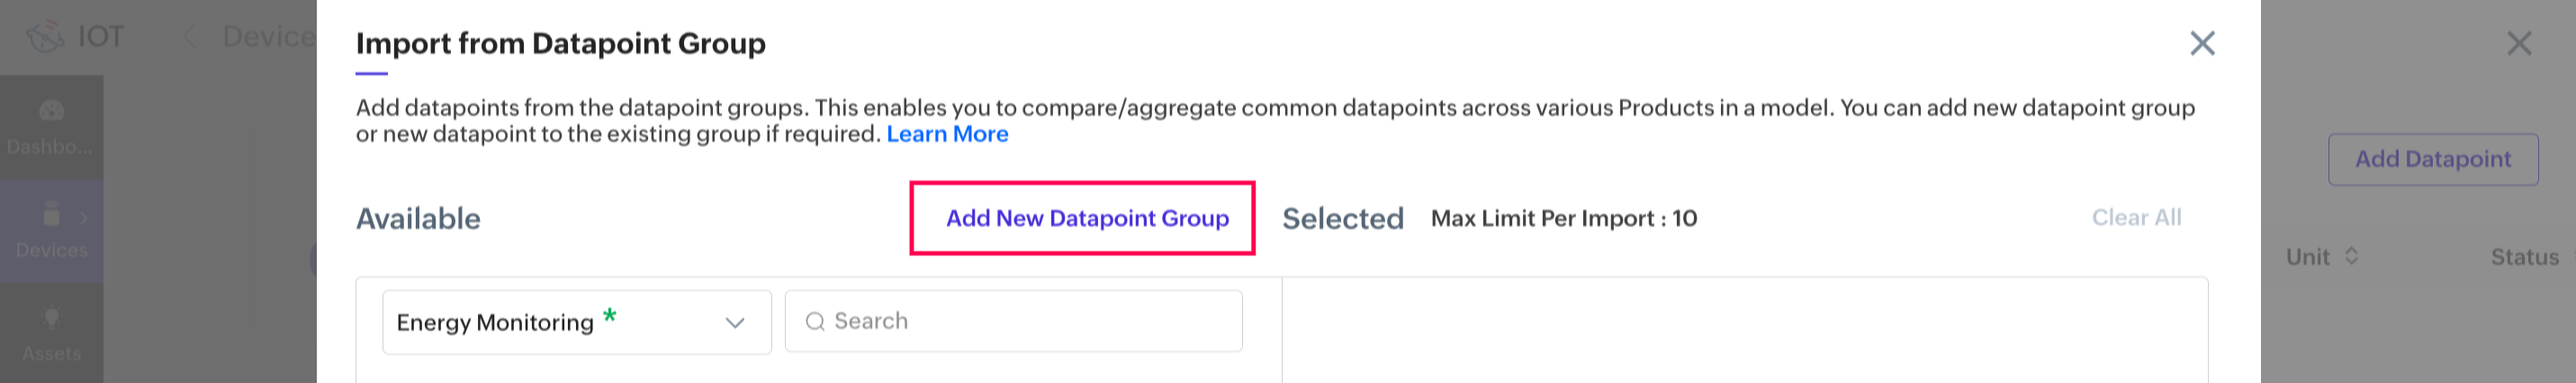
Task: Open the Learn More link
Action: pyautogui.click(x=947, y=134)
